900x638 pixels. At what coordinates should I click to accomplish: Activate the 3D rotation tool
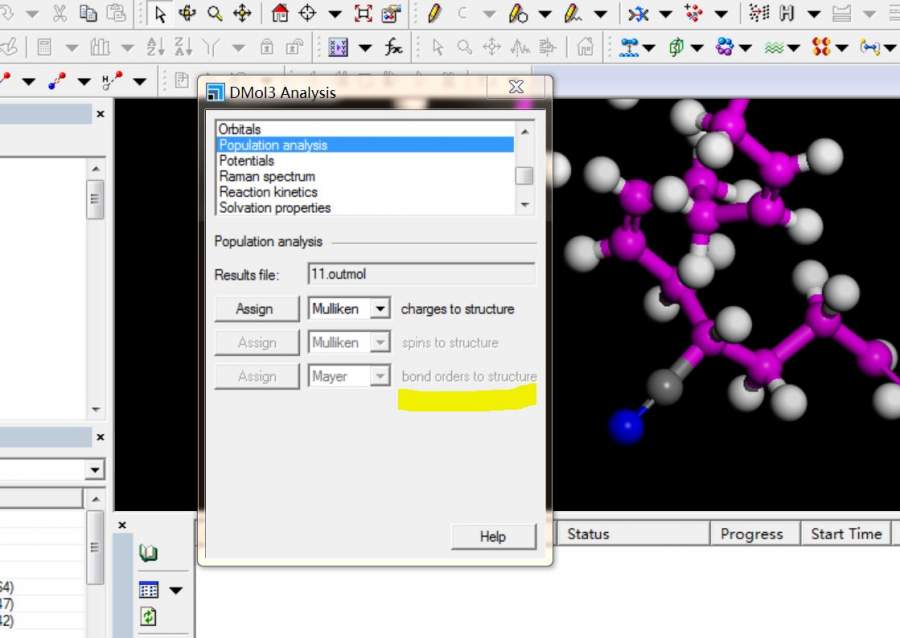pyautogui.click(x=188, y=14)
